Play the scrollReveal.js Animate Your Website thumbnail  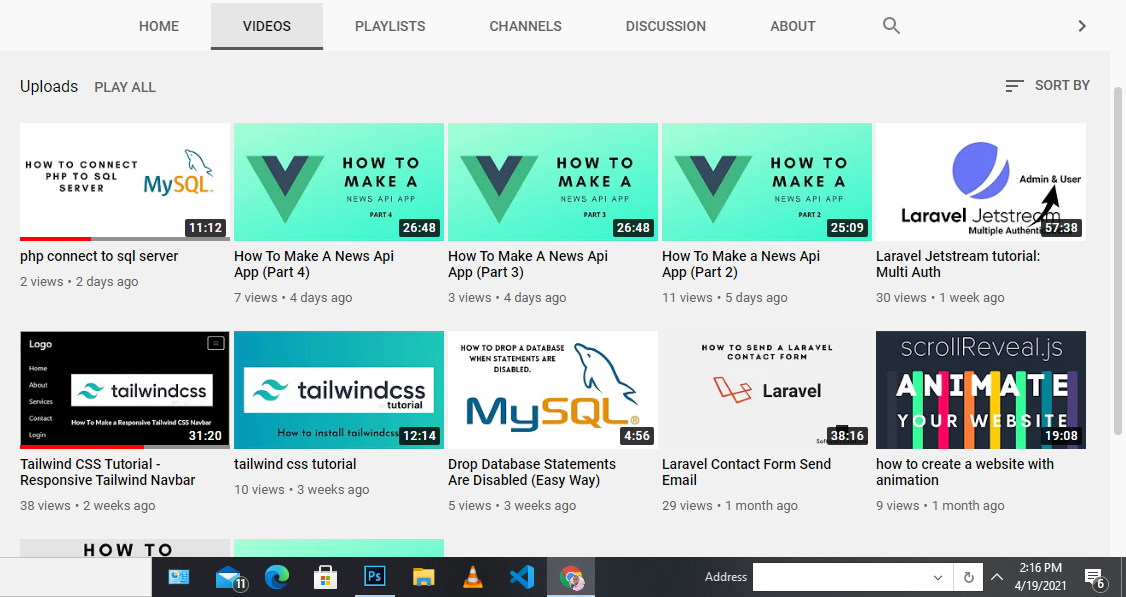tap(981, 390)
